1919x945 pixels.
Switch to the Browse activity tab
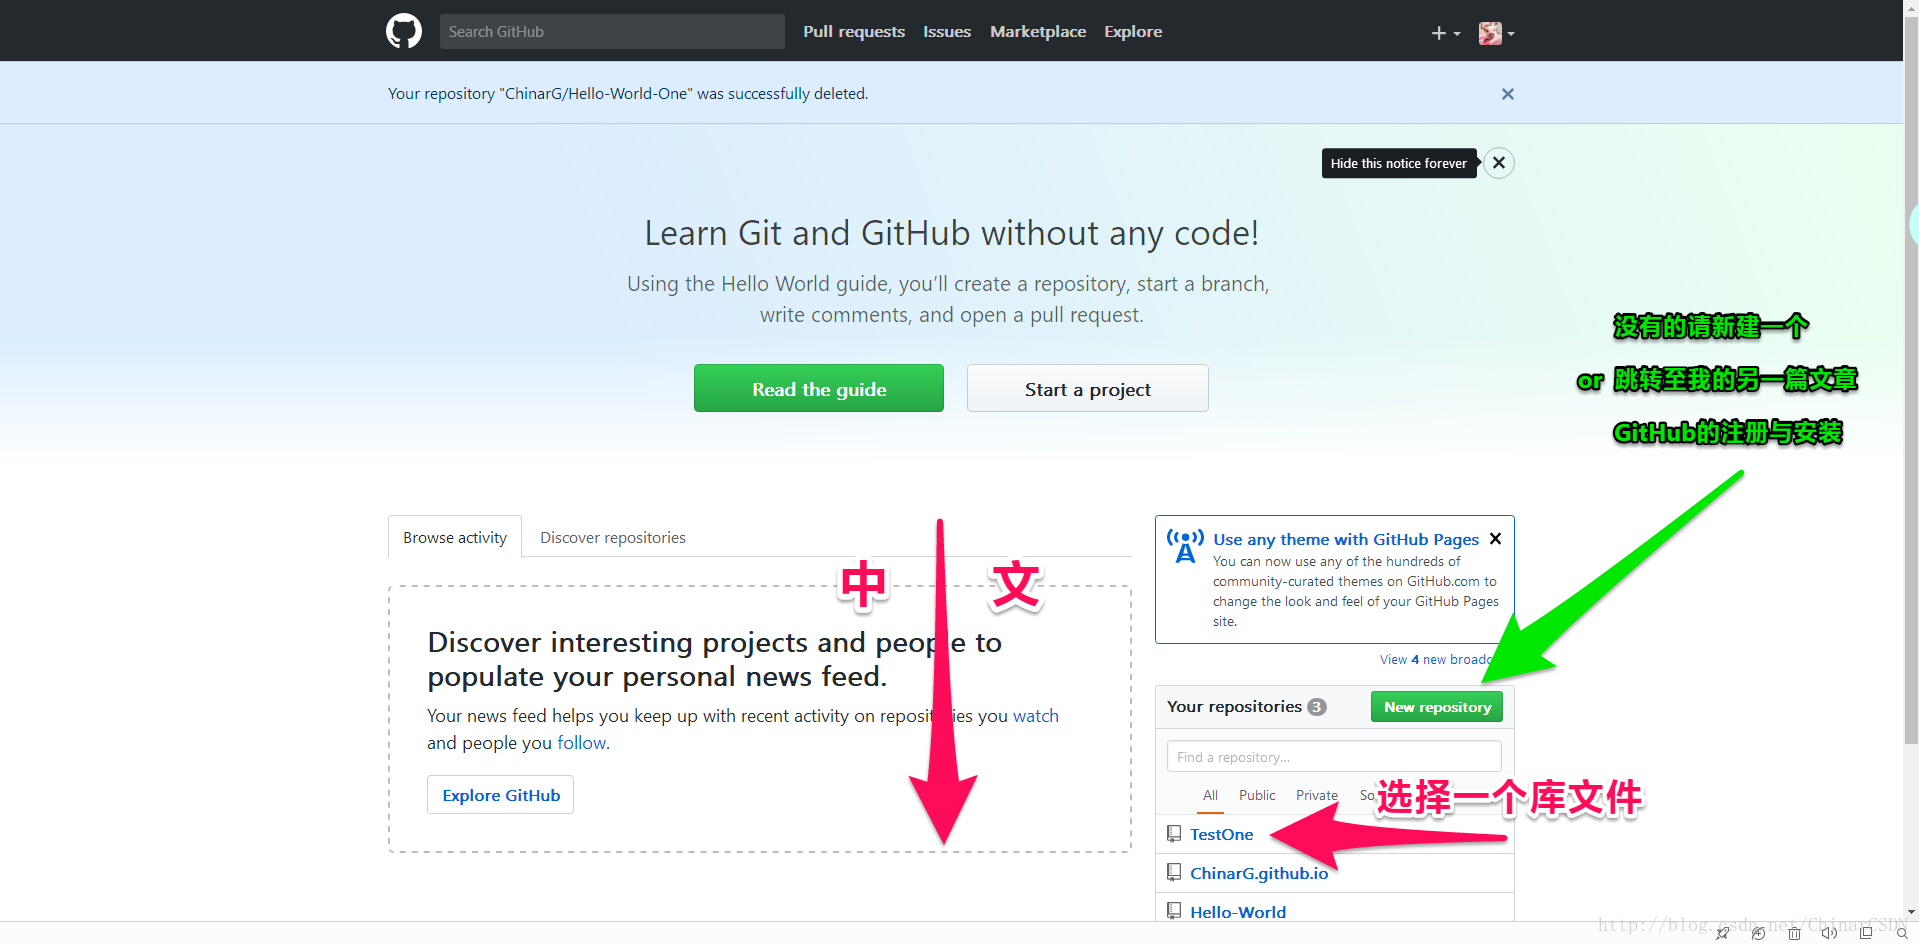coord(455,537)
